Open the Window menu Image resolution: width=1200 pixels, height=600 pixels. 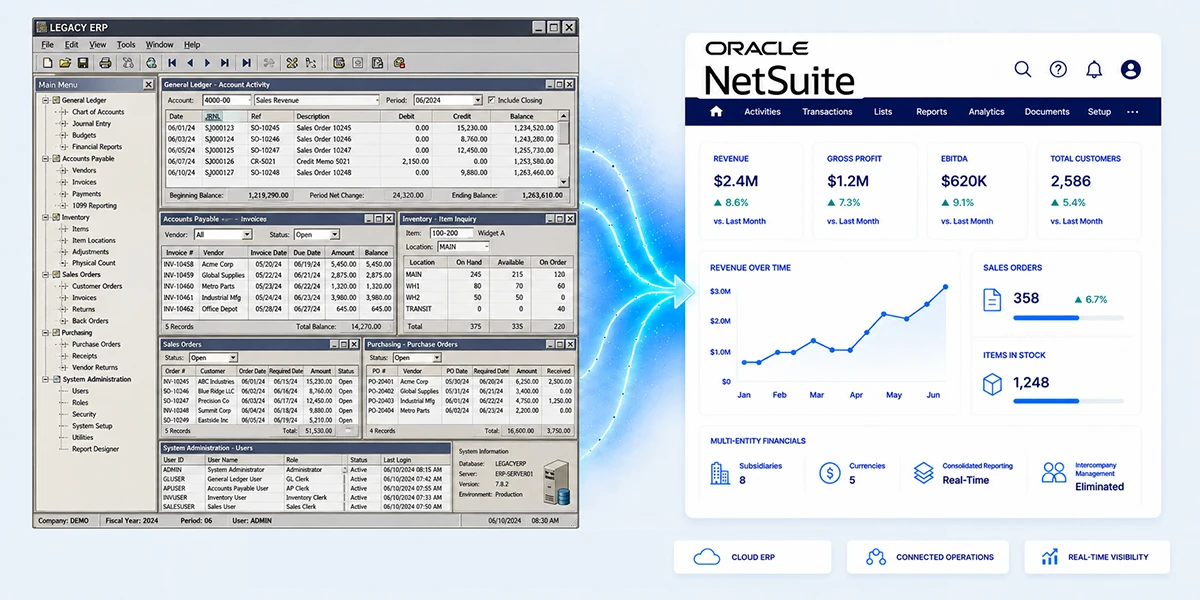coord(160,45)
